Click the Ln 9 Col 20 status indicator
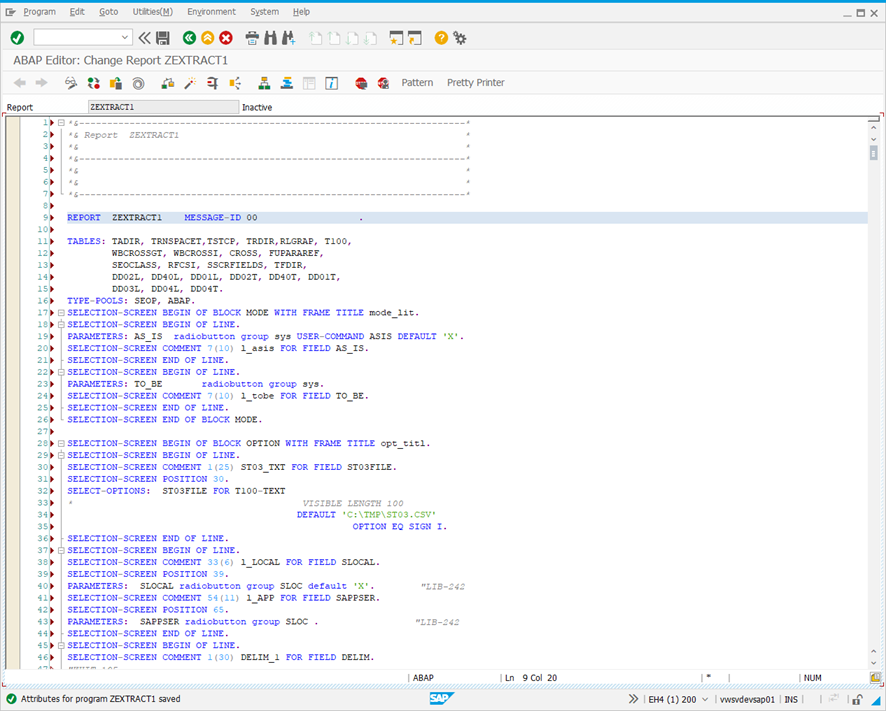 coord(531,678)
